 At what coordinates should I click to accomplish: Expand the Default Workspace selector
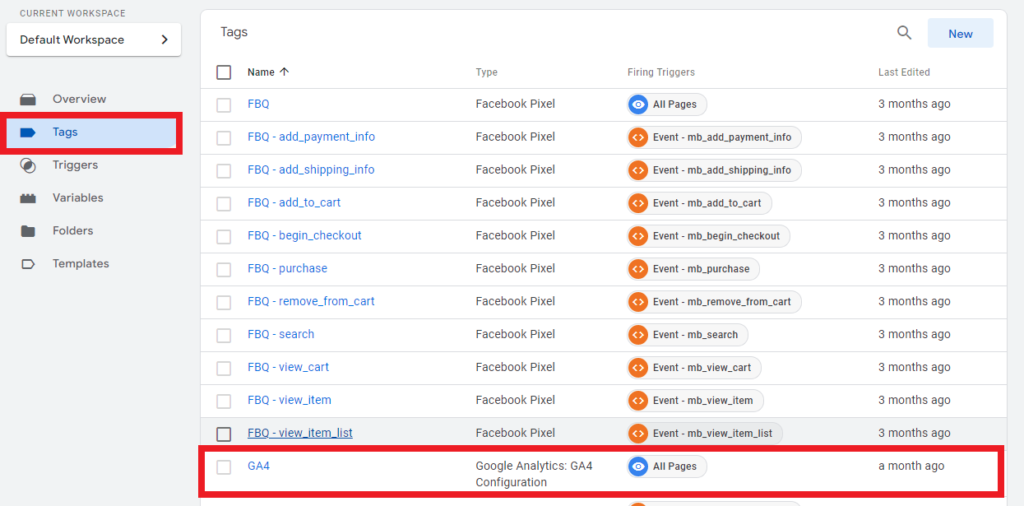(x=93, y=40)
